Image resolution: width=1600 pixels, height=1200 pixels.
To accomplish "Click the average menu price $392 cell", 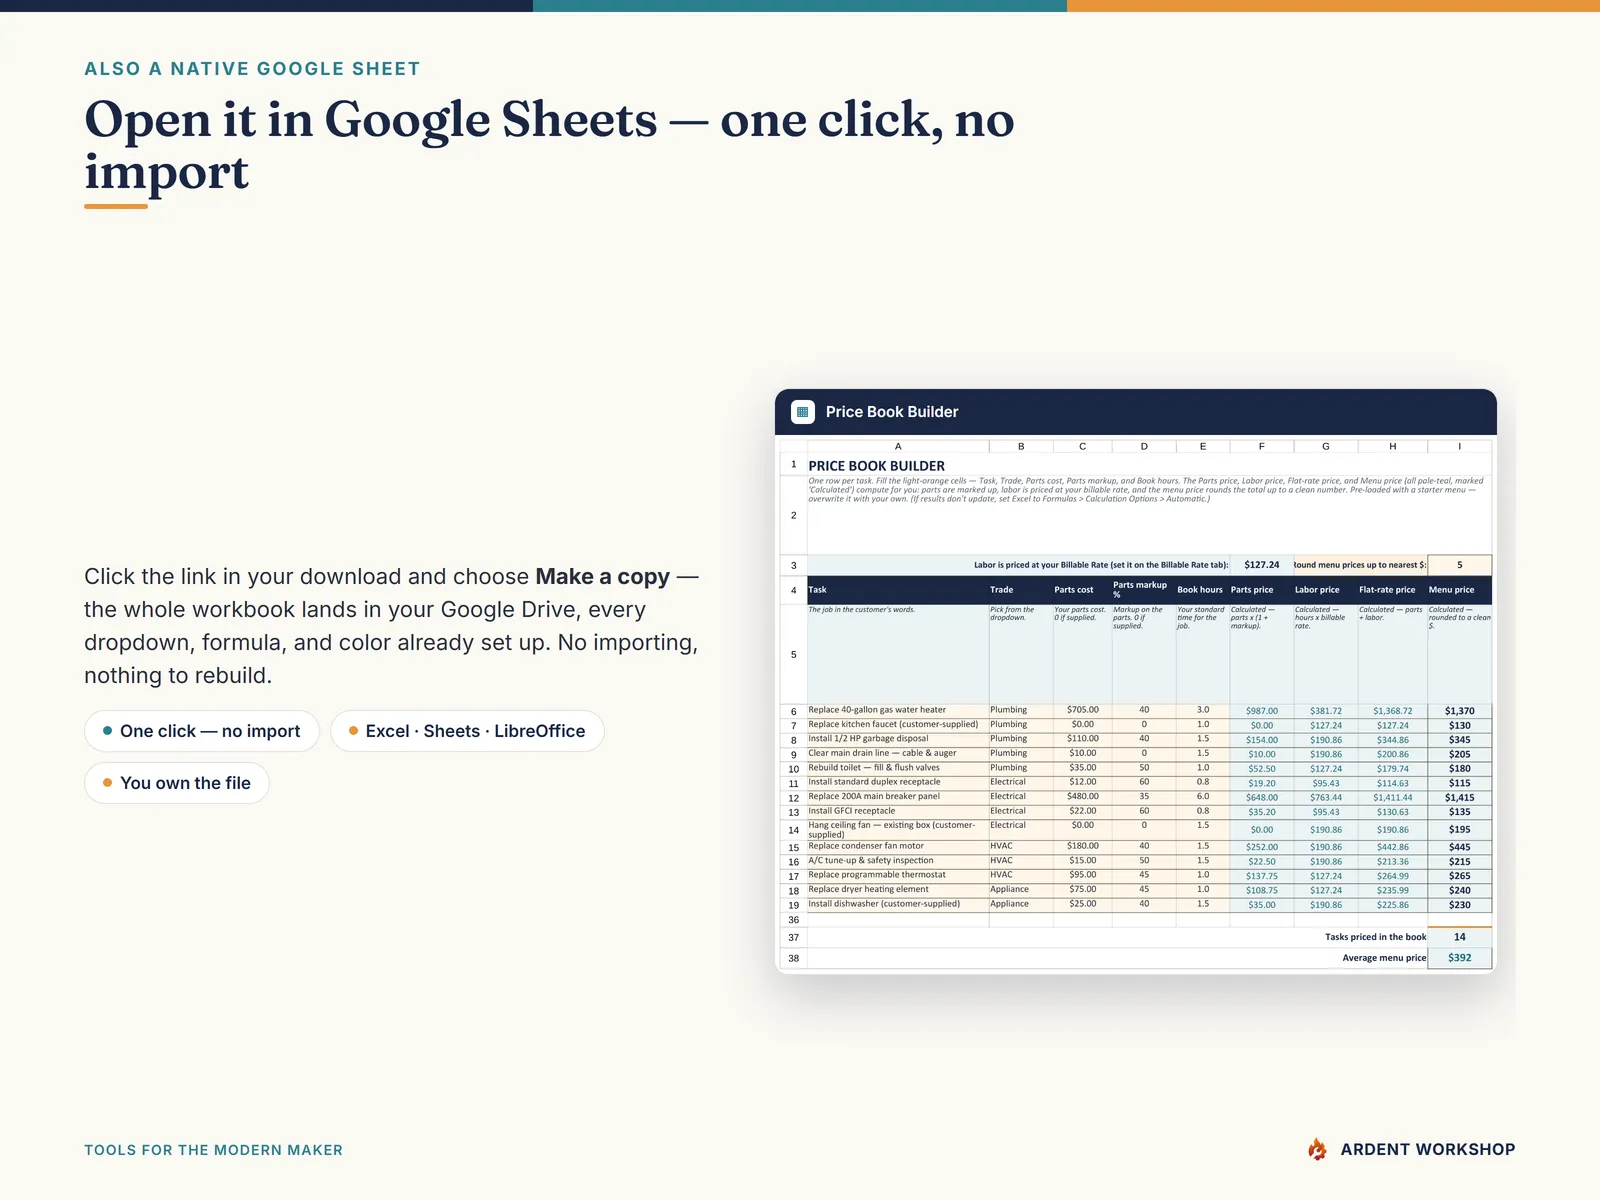I will pyautogui.click(x=1460, y=958).
